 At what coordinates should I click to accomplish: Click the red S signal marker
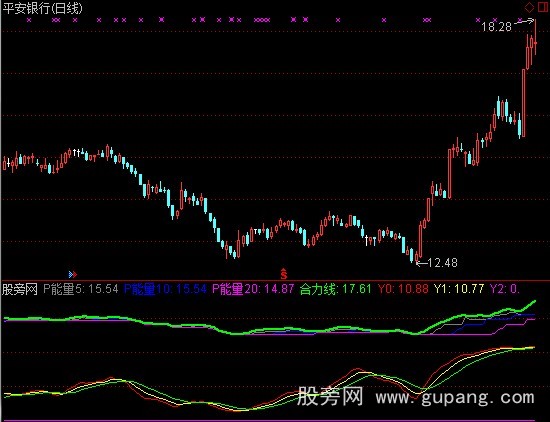(283, 273)
